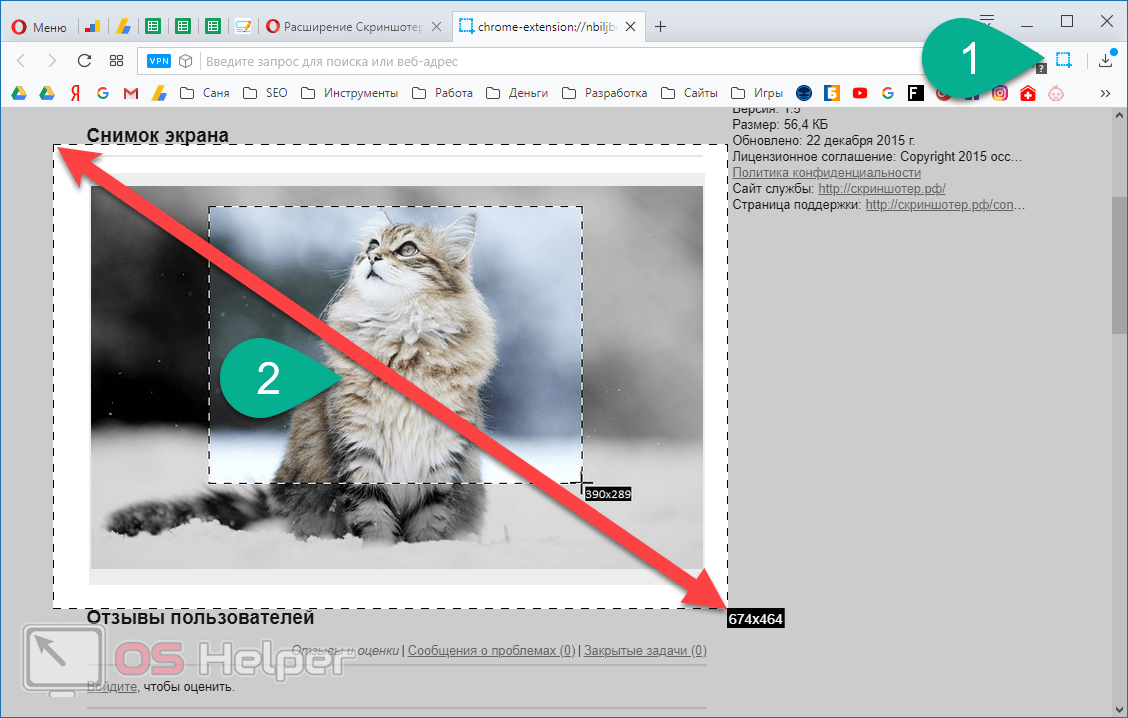Image resolution: width=1128 pixels, height=718 pixels.
Task: Open the downloads panel
Action: coord(1106,60)
